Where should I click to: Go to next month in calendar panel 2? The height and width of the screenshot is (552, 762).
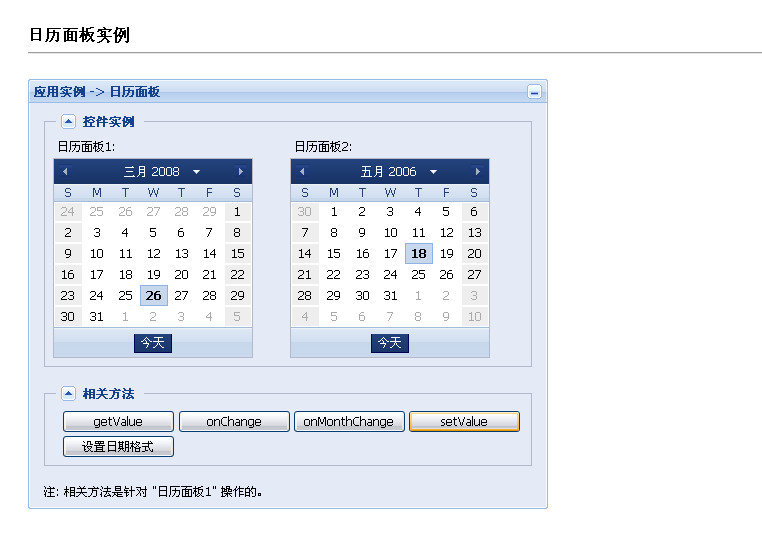pos(478,172)
